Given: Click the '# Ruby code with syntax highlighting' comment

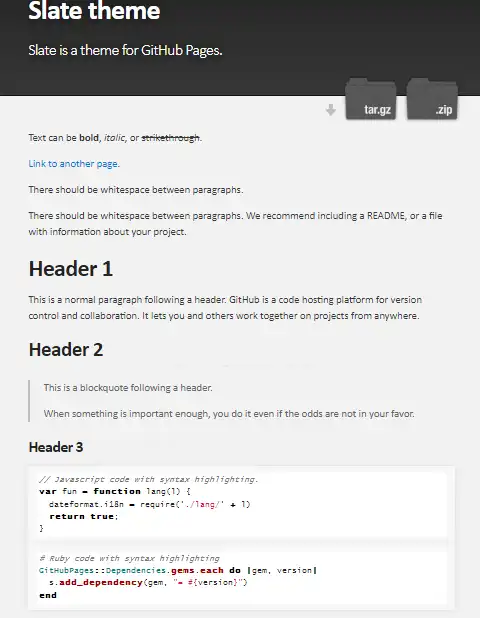Looking at the screenshot, I should [x=129, y=558].
